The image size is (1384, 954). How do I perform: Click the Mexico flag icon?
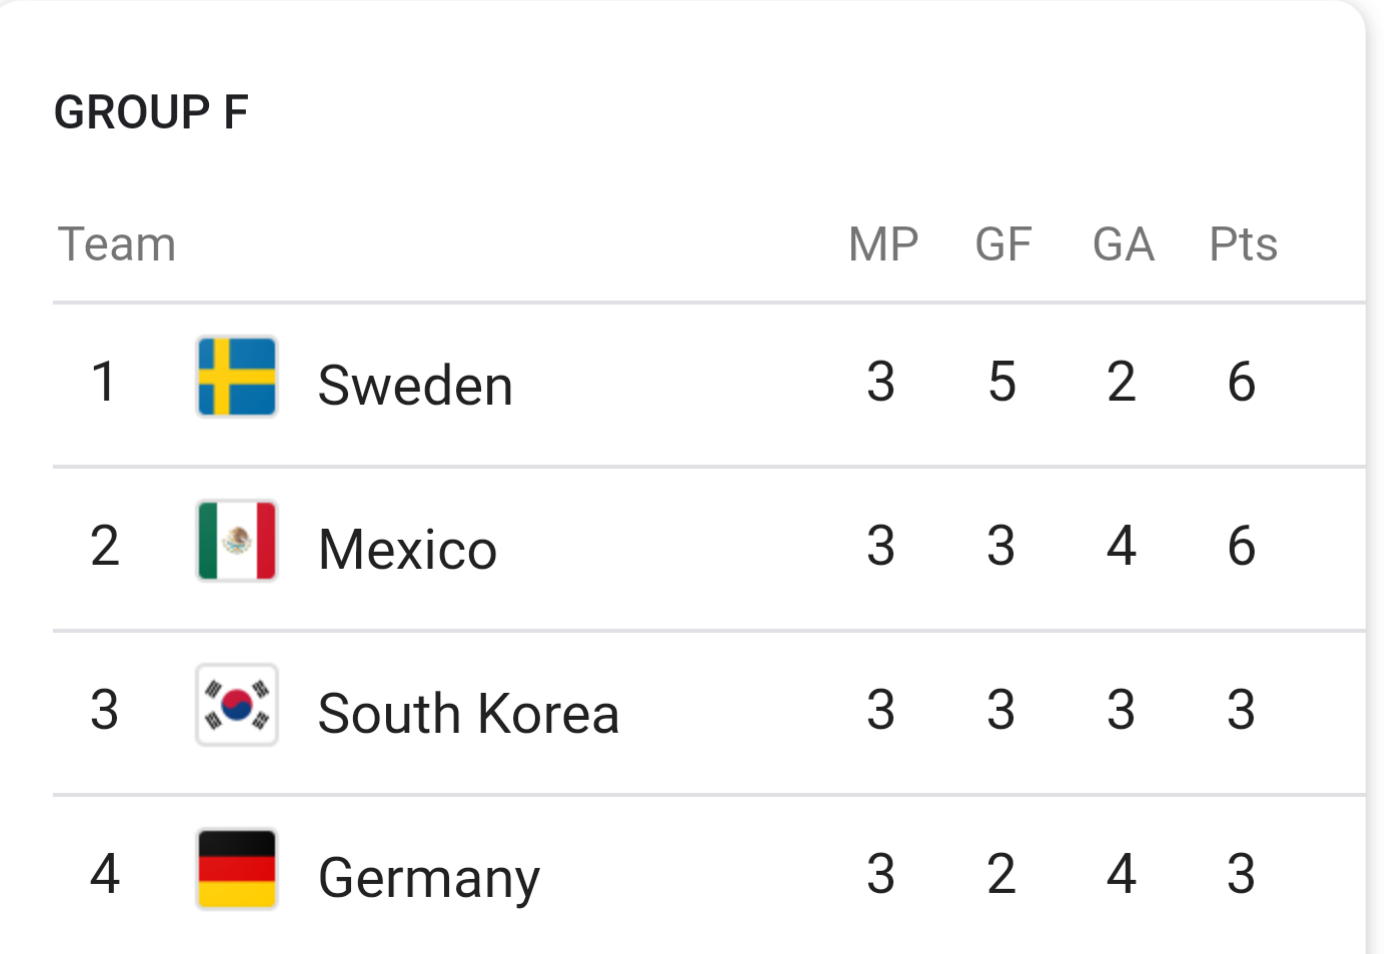(237, 541)
